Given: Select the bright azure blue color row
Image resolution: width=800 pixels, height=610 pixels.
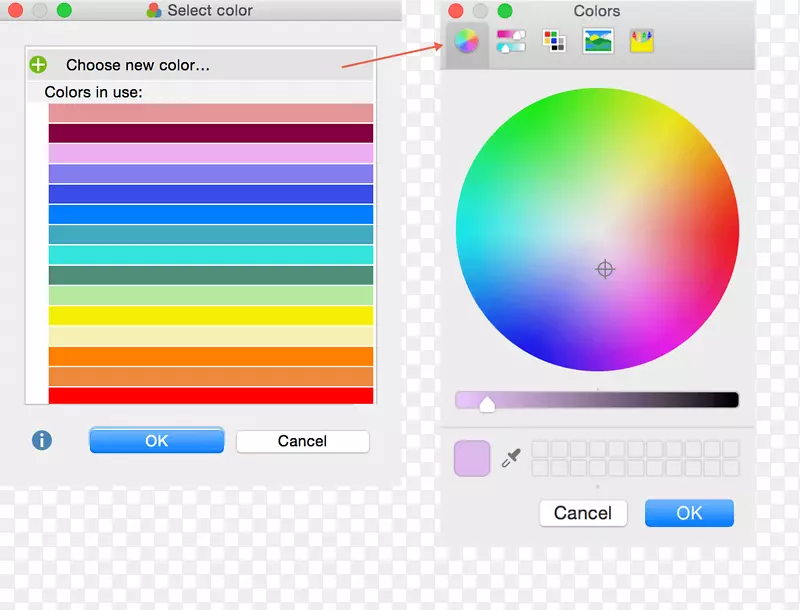Looking at the screenshot, I should tap(211, 214).
